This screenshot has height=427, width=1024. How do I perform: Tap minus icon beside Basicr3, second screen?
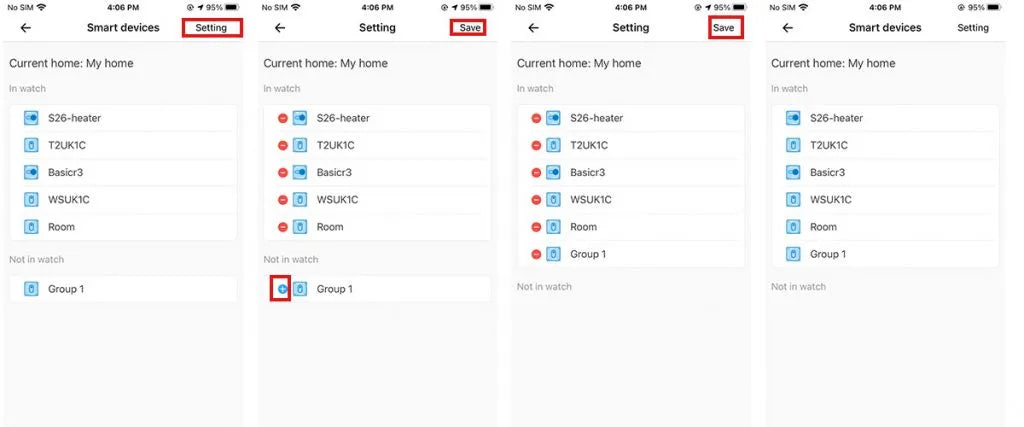click(x=282, y=172)
